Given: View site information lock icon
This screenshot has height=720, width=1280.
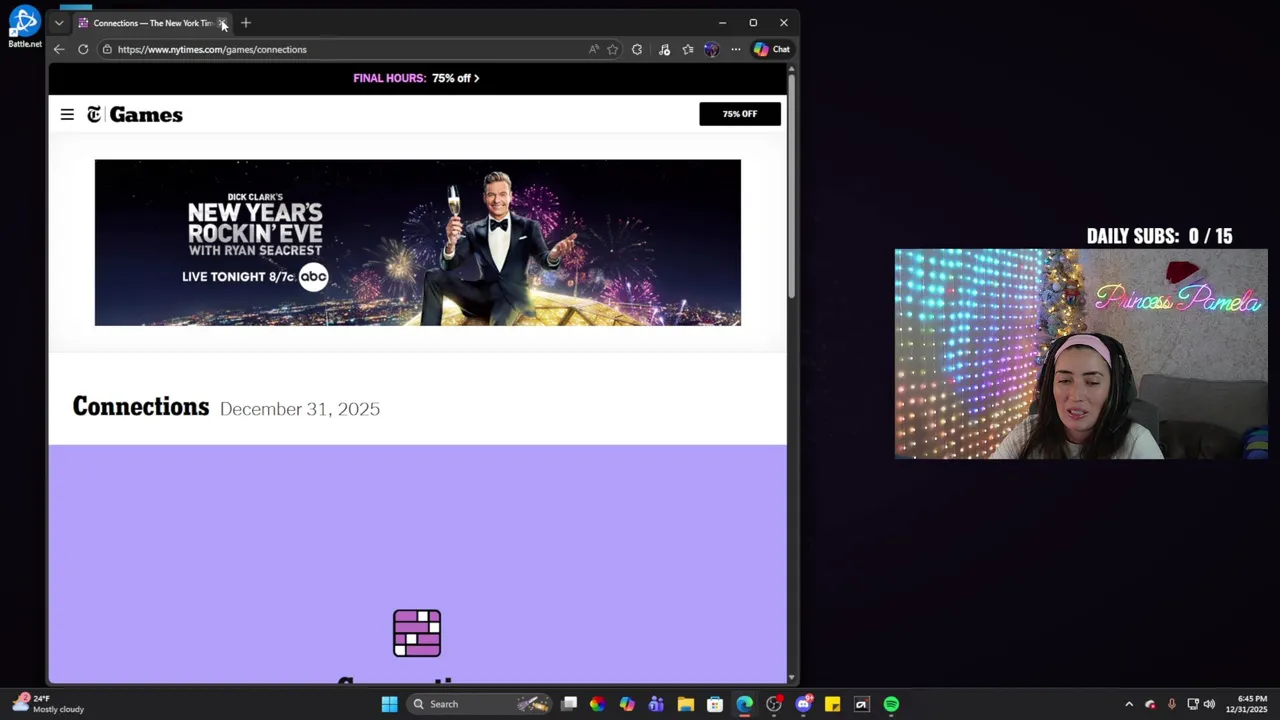Looking at the screenshot, I should (x=107, y=49).
